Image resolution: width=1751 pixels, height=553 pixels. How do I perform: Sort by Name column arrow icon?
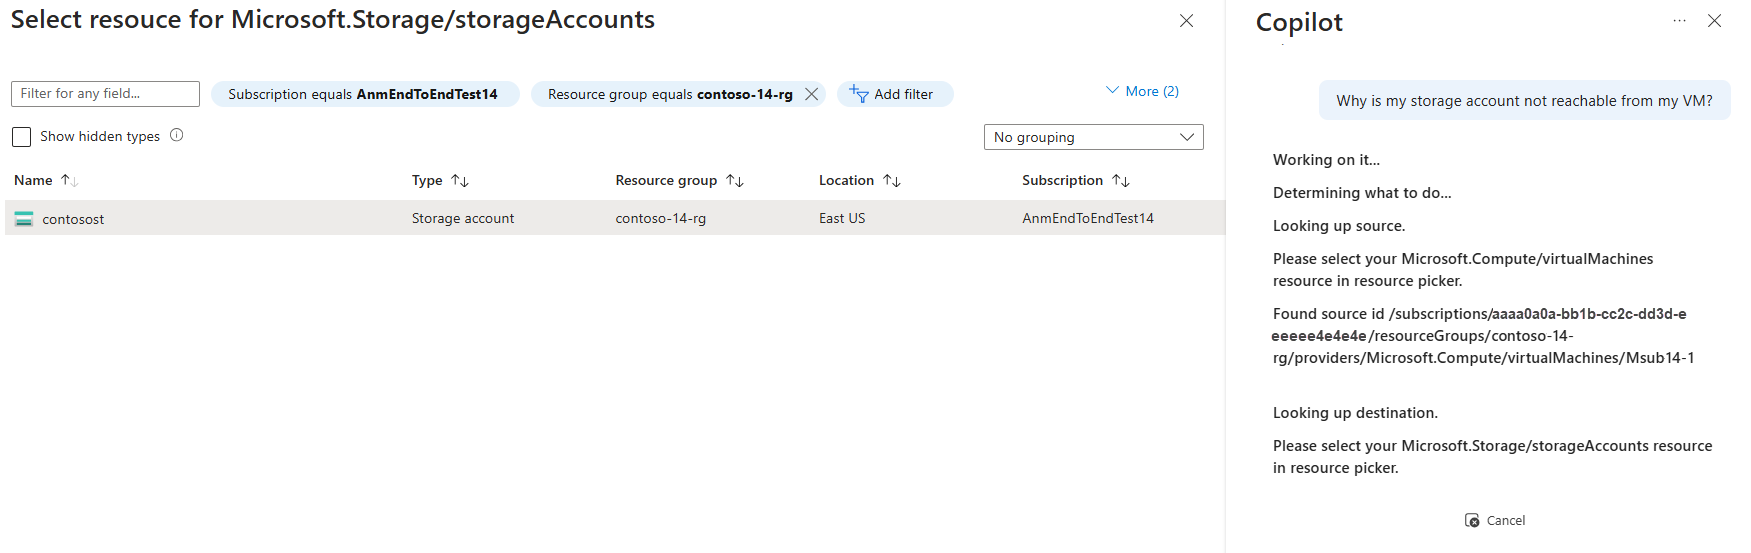pos(69,181)
